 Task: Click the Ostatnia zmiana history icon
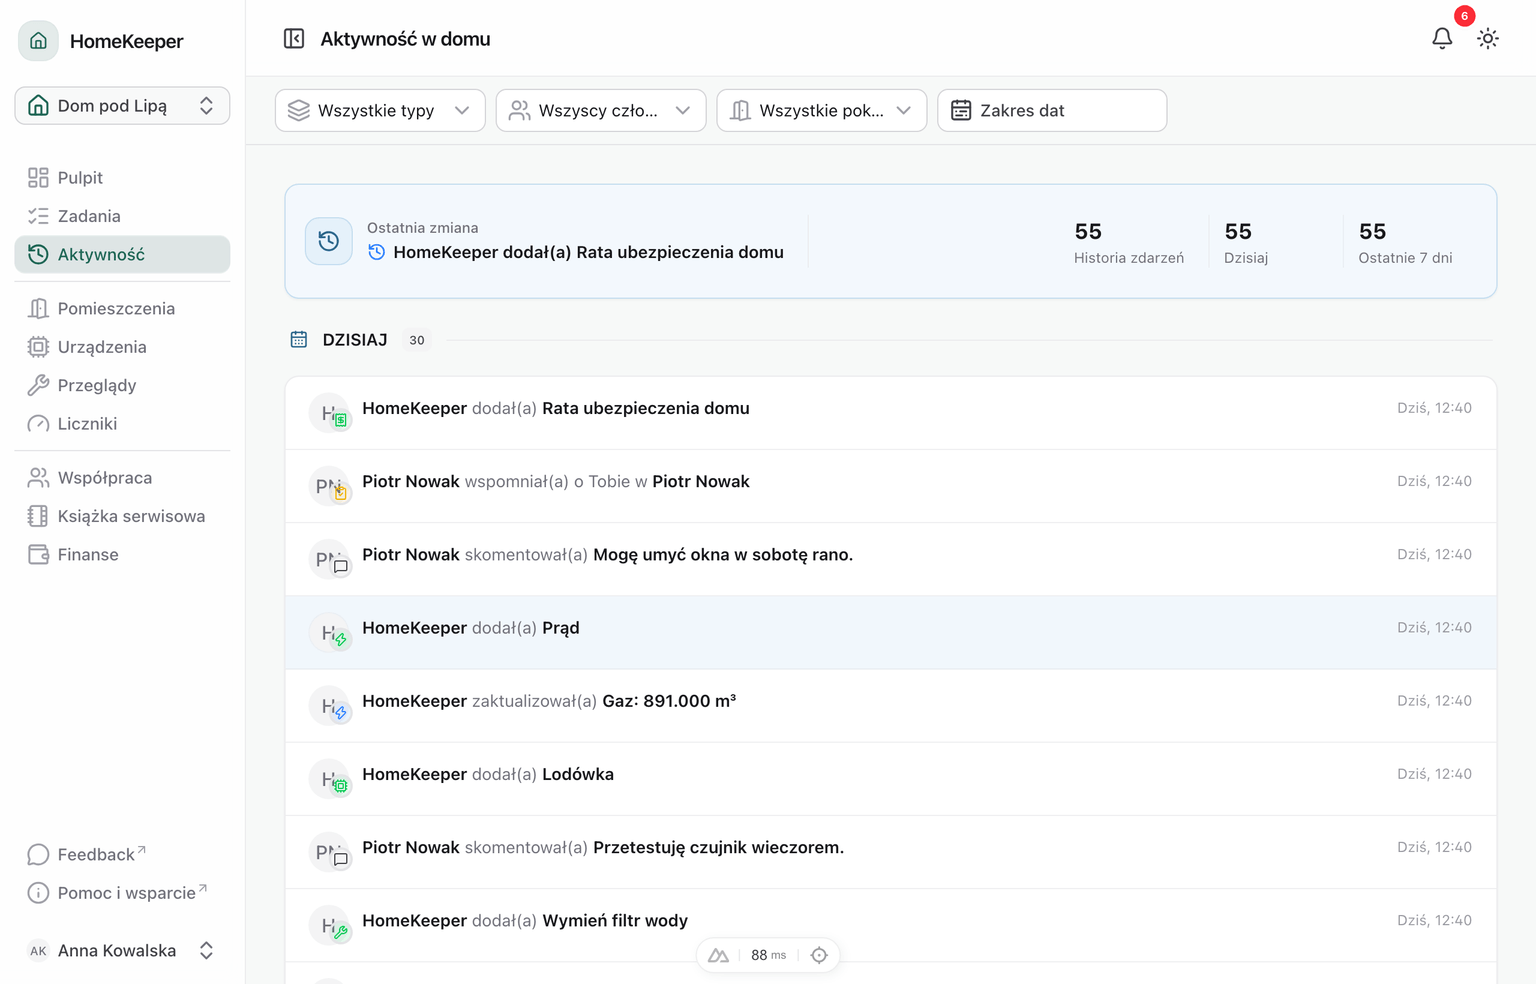[329, 241]
